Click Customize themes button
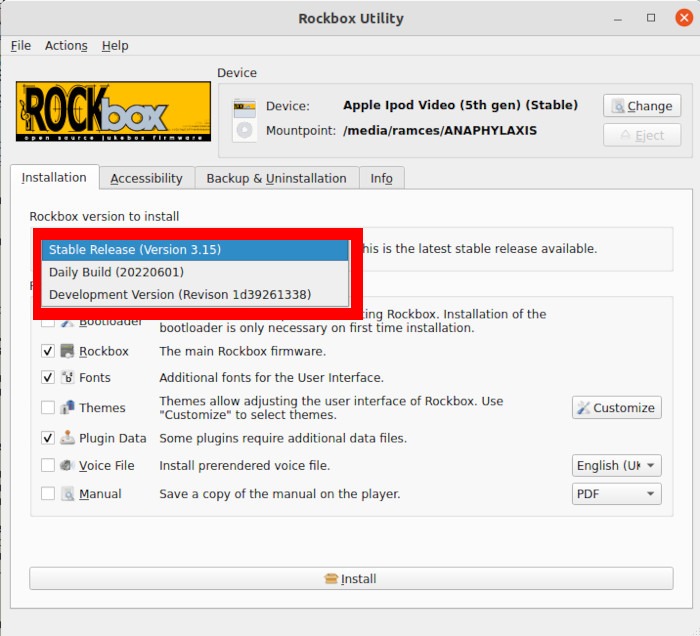 617,407
